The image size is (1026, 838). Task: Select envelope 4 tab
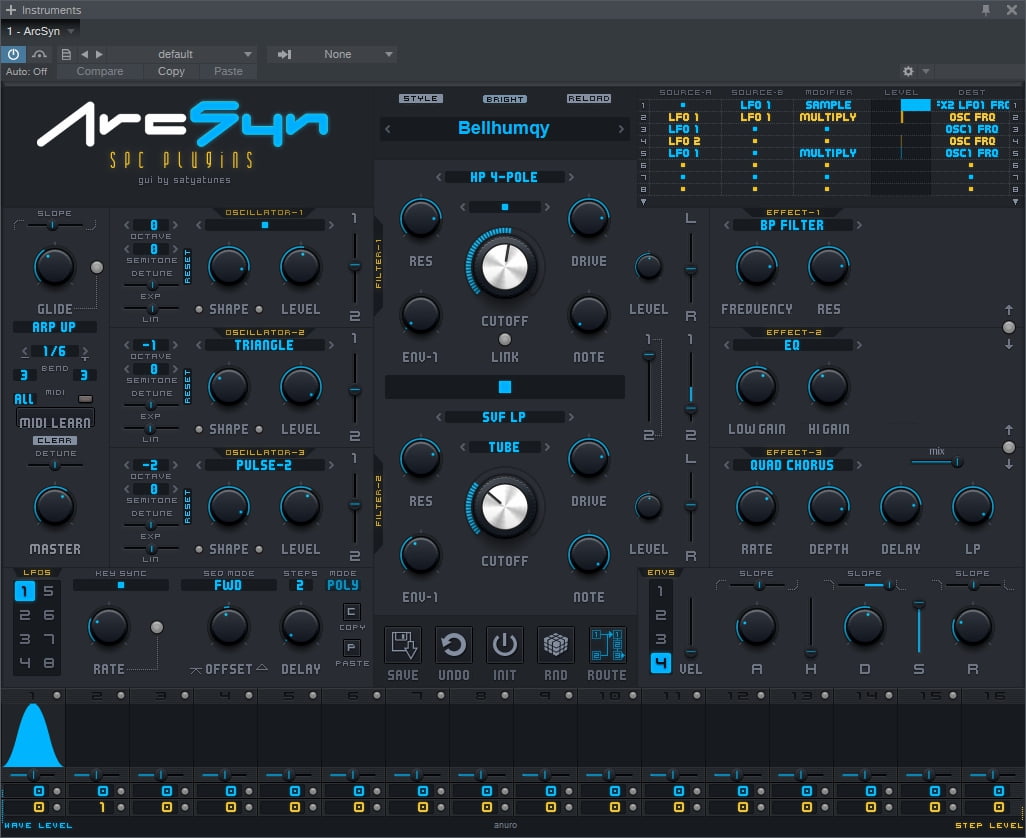pyautogui.click(x=661, y=663)
